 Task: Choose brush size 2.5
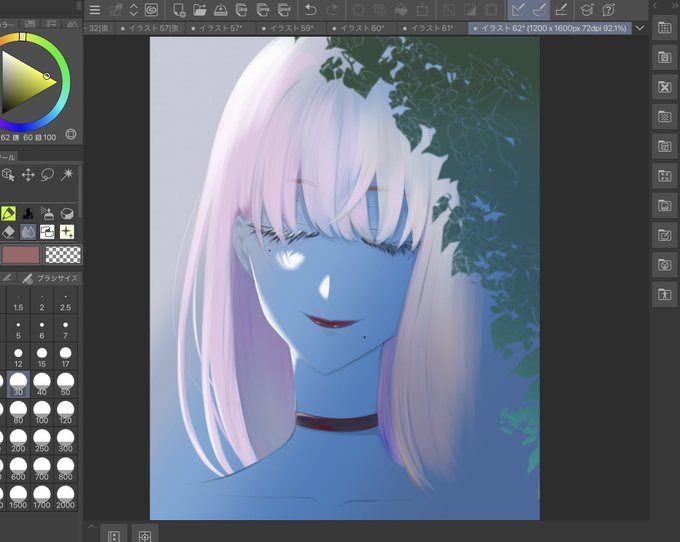pos(65,301)
